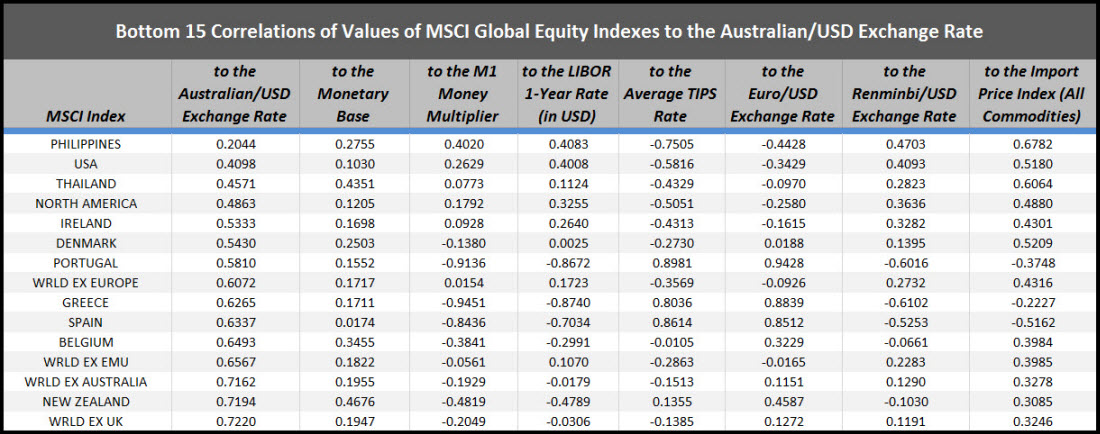Image resolution: width=1100 pixels, height=434 pixels.
Task: Click the THAILAND row label
Action: click(x=86, y=184)
